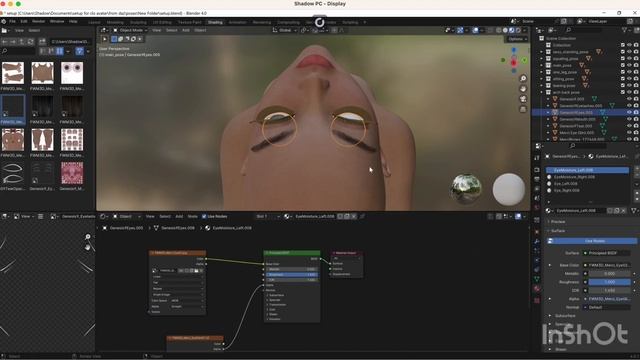Hide Genesis9Eyes.008 with its eye icon
640x360 pixels.
(x=629, y=112)
